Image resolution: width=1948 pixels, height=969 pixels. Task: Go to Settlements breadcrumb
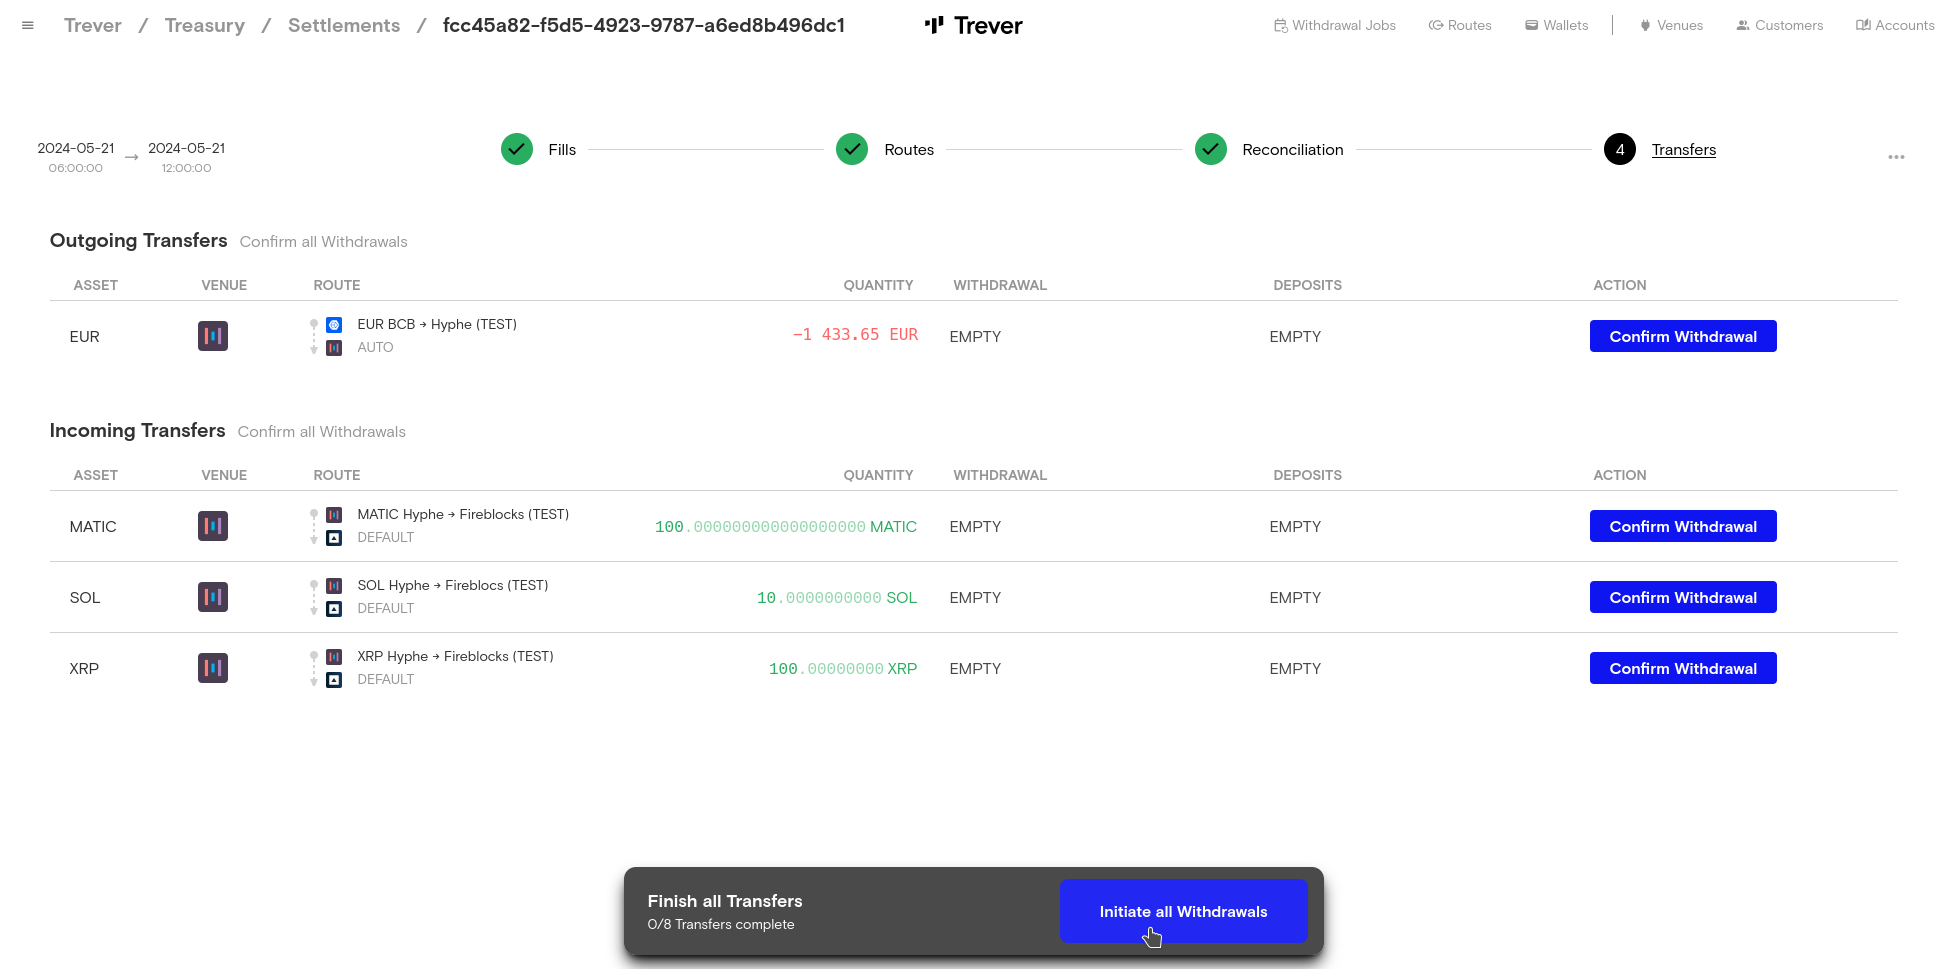coord(344,26)
